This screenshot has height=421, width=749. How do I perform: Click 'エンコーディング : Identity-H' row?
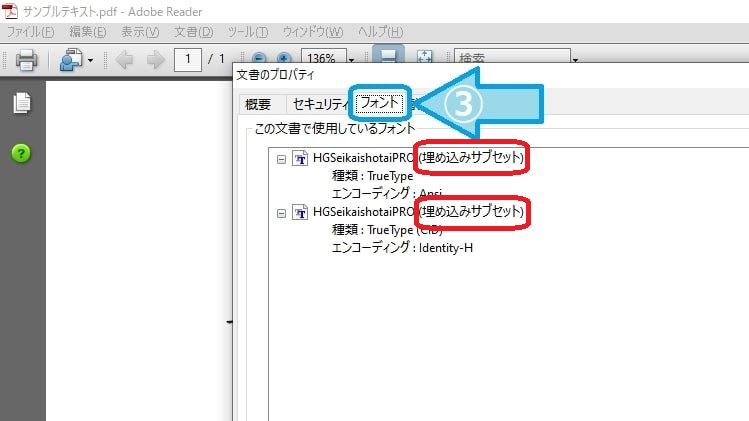coord(402,248)
